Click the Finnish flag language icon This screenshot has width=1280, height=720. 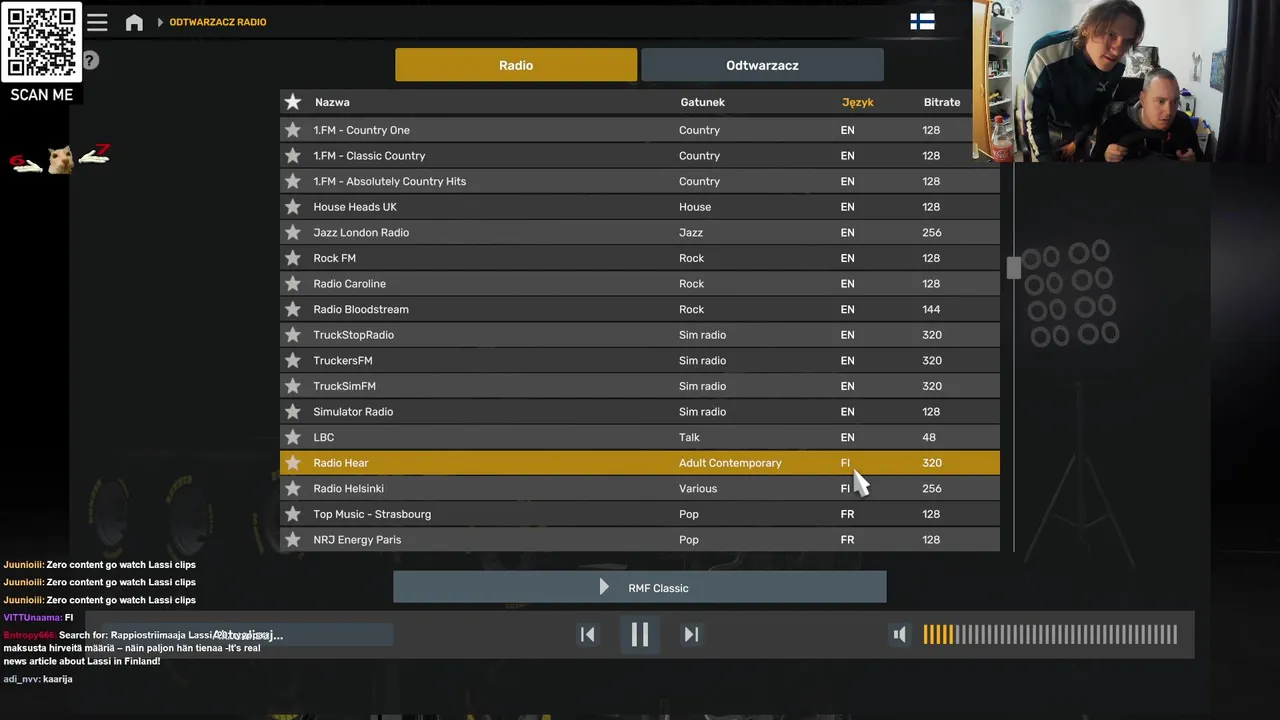click(x=922, y=21)
